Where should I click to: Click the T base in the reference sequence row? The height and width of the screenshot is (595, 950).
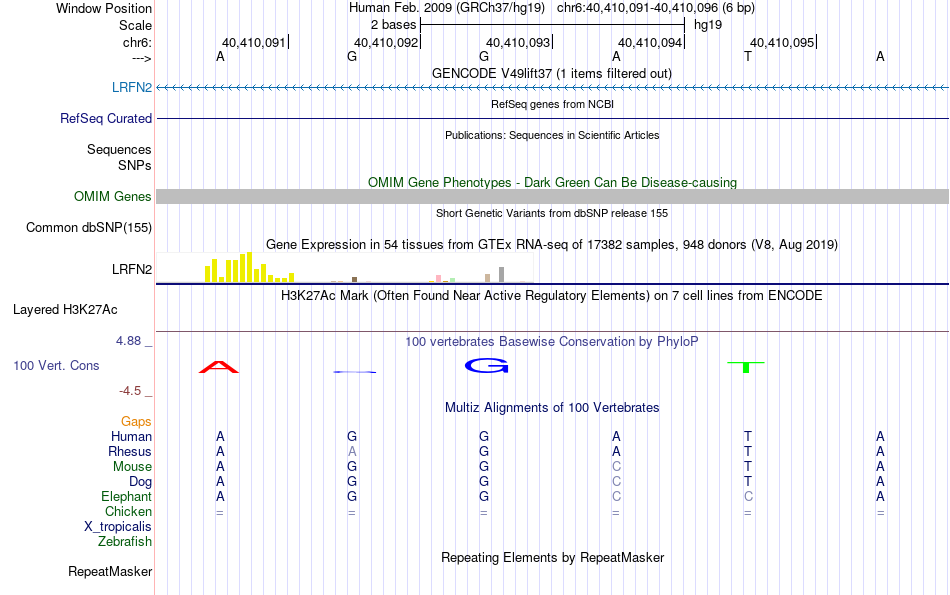click(748, 56)
